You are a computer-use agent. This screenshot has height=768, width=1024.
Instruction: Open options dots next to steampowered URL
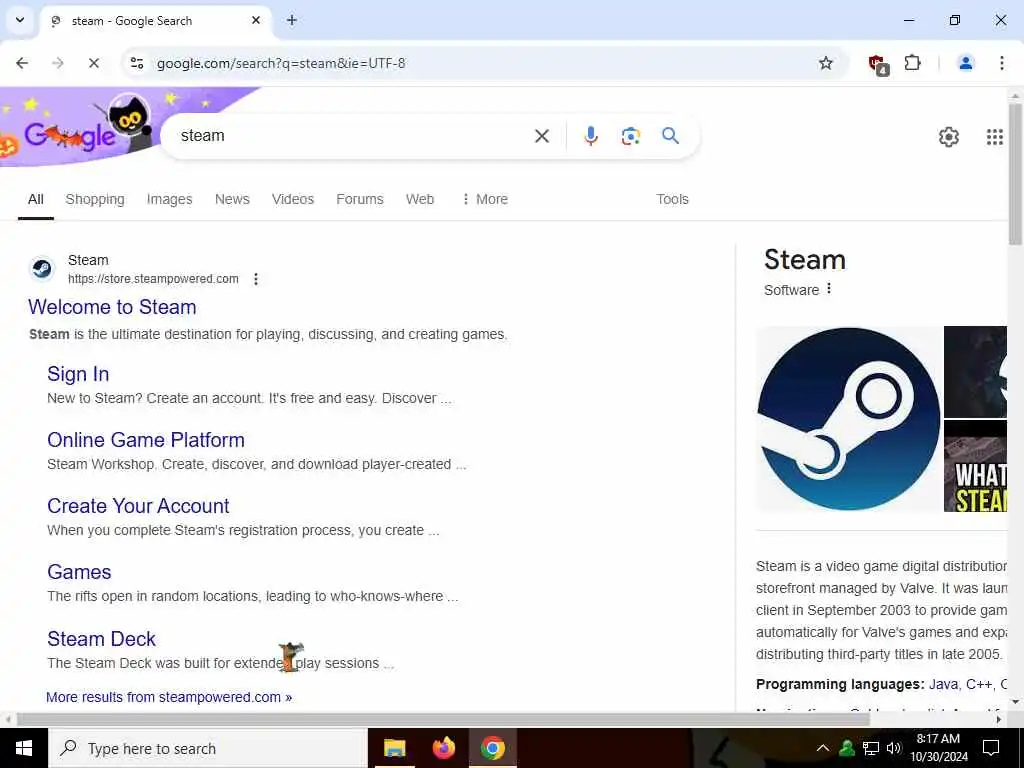pos(256,279)
